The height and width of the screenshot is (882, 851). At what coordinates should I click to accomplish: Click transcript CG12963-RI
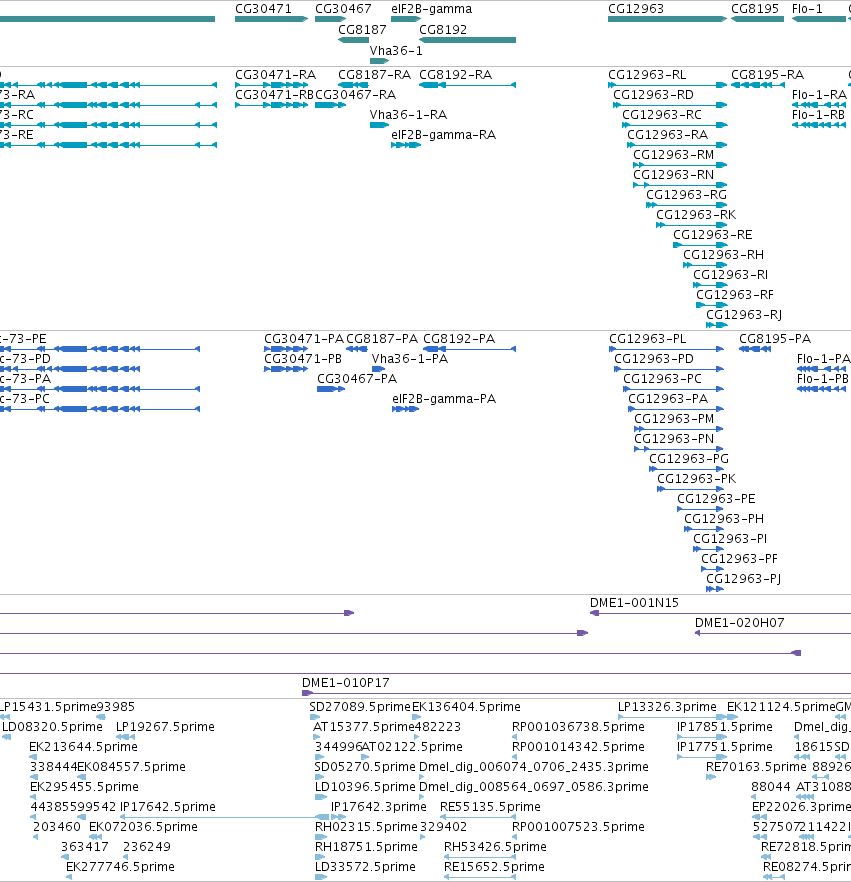(730, 274)
